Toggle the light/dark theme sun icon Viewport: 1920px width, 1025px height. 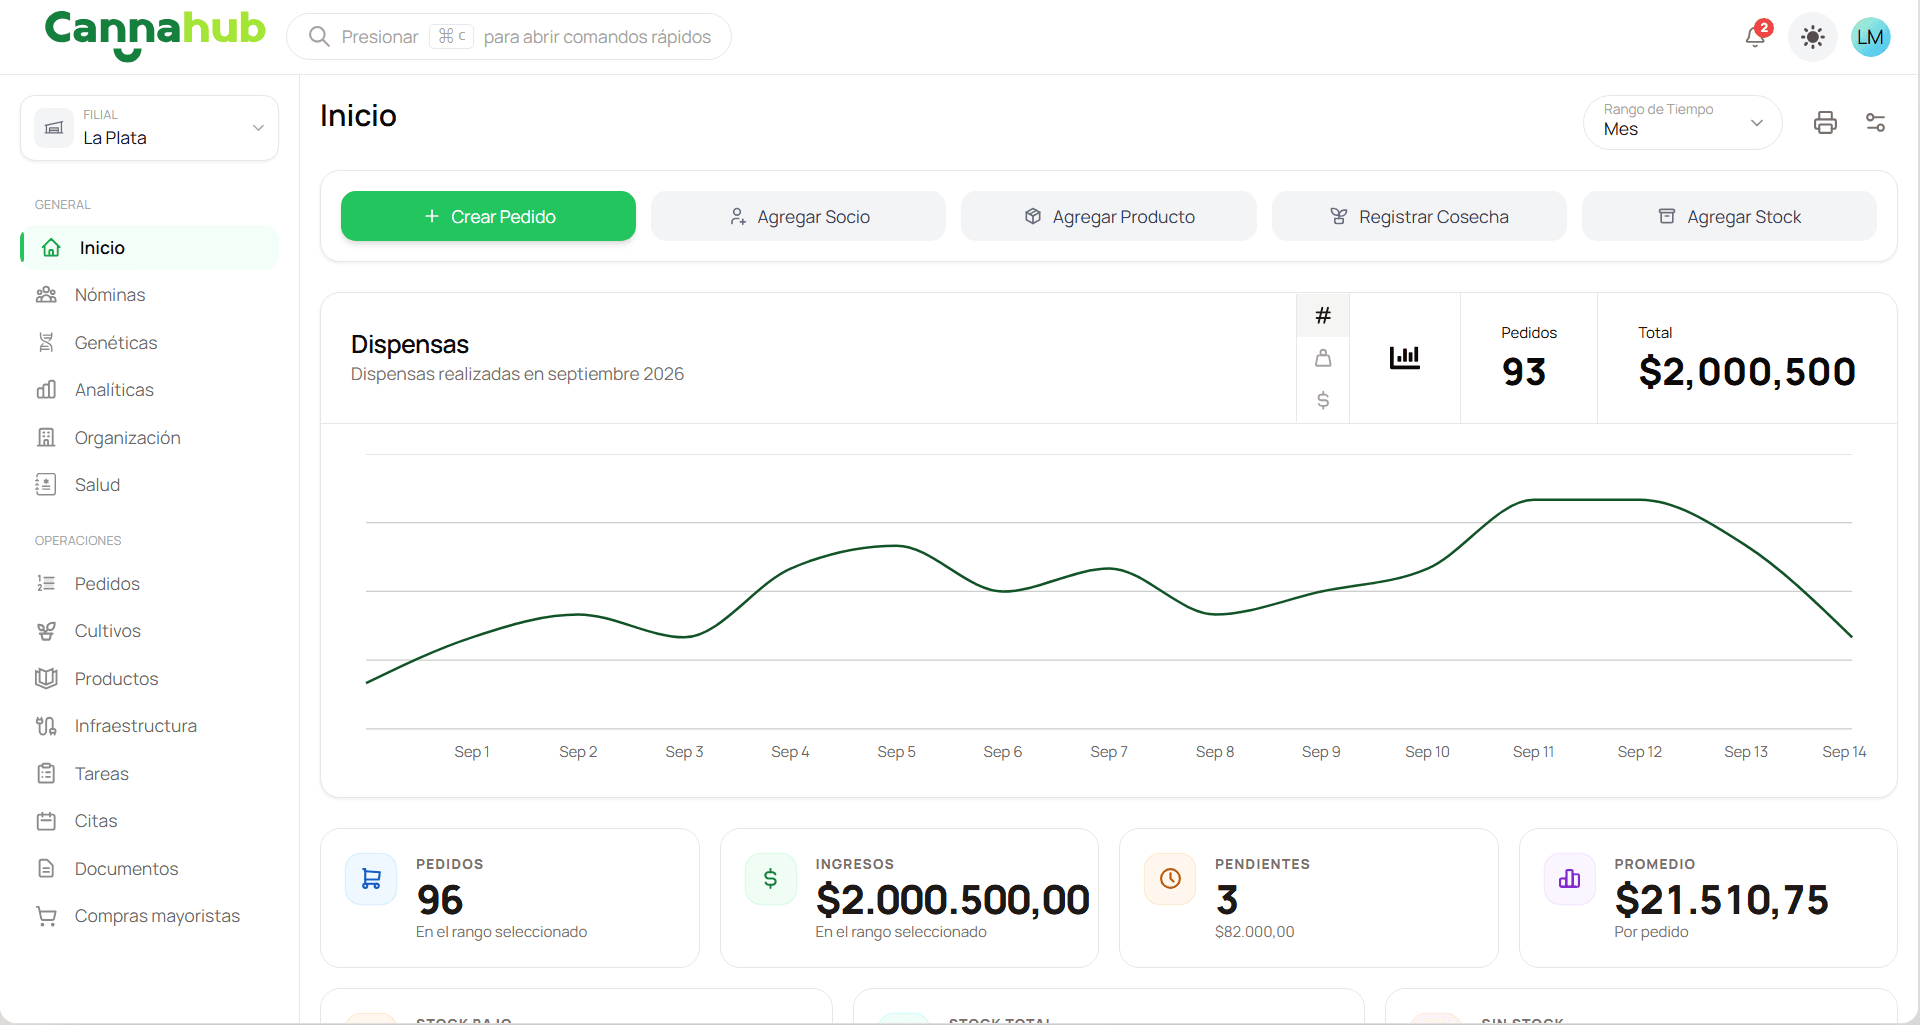click(1812, 37)
